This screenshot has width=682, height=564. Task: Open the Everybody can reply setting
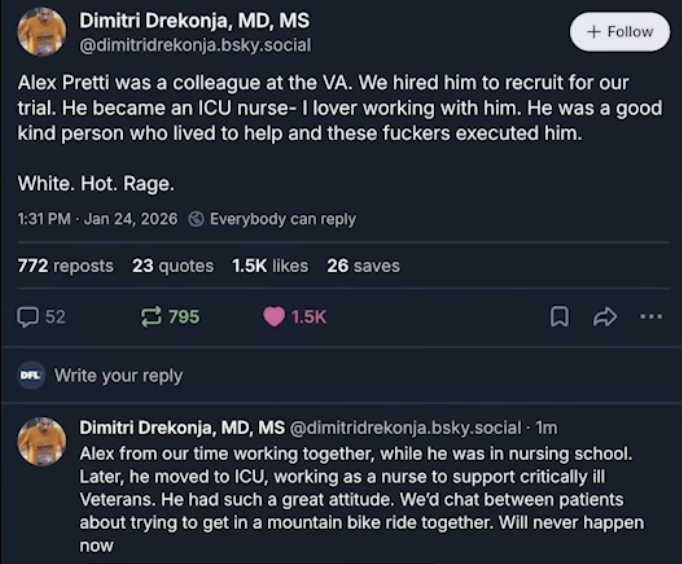pyautogui.click(x=282, y=219)
